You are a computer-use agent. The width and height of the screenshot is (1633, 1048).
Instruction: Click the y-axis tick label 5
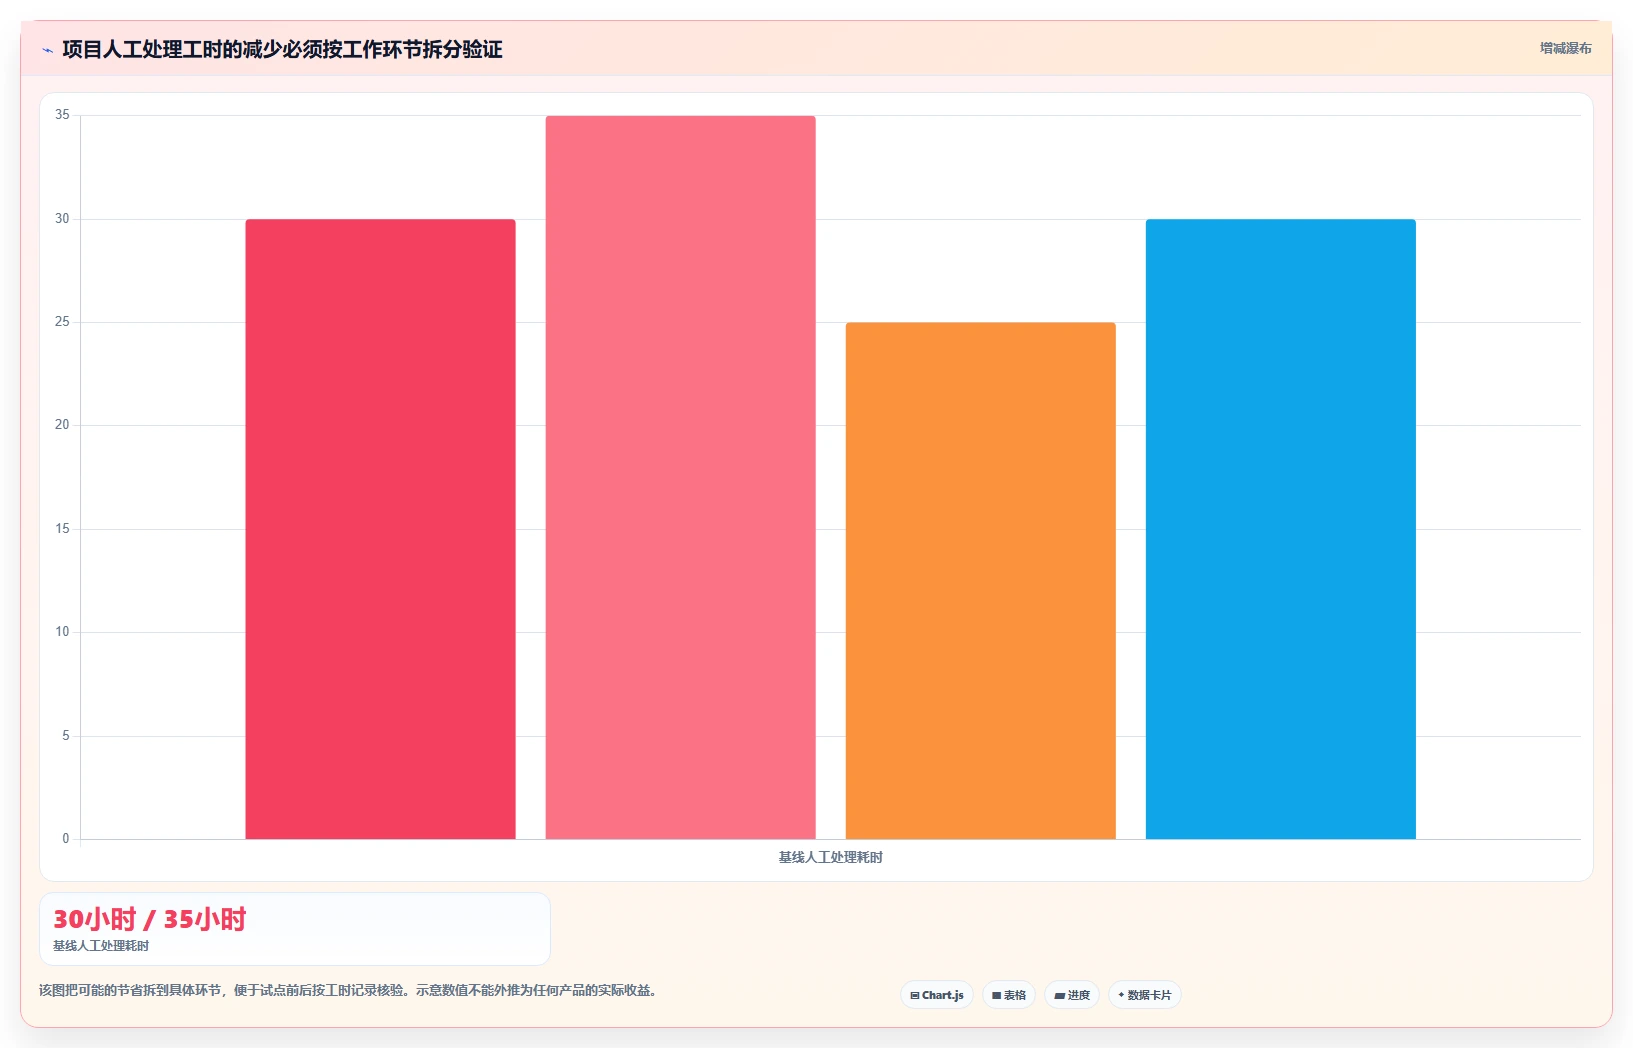[x=66, y=736]
